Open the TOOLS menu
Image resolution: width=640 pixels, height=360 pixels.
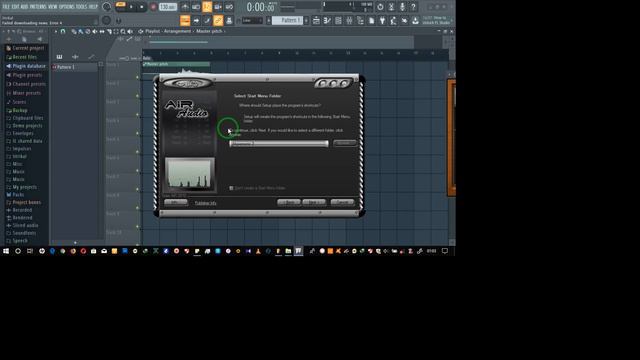(x=81, y=7)
